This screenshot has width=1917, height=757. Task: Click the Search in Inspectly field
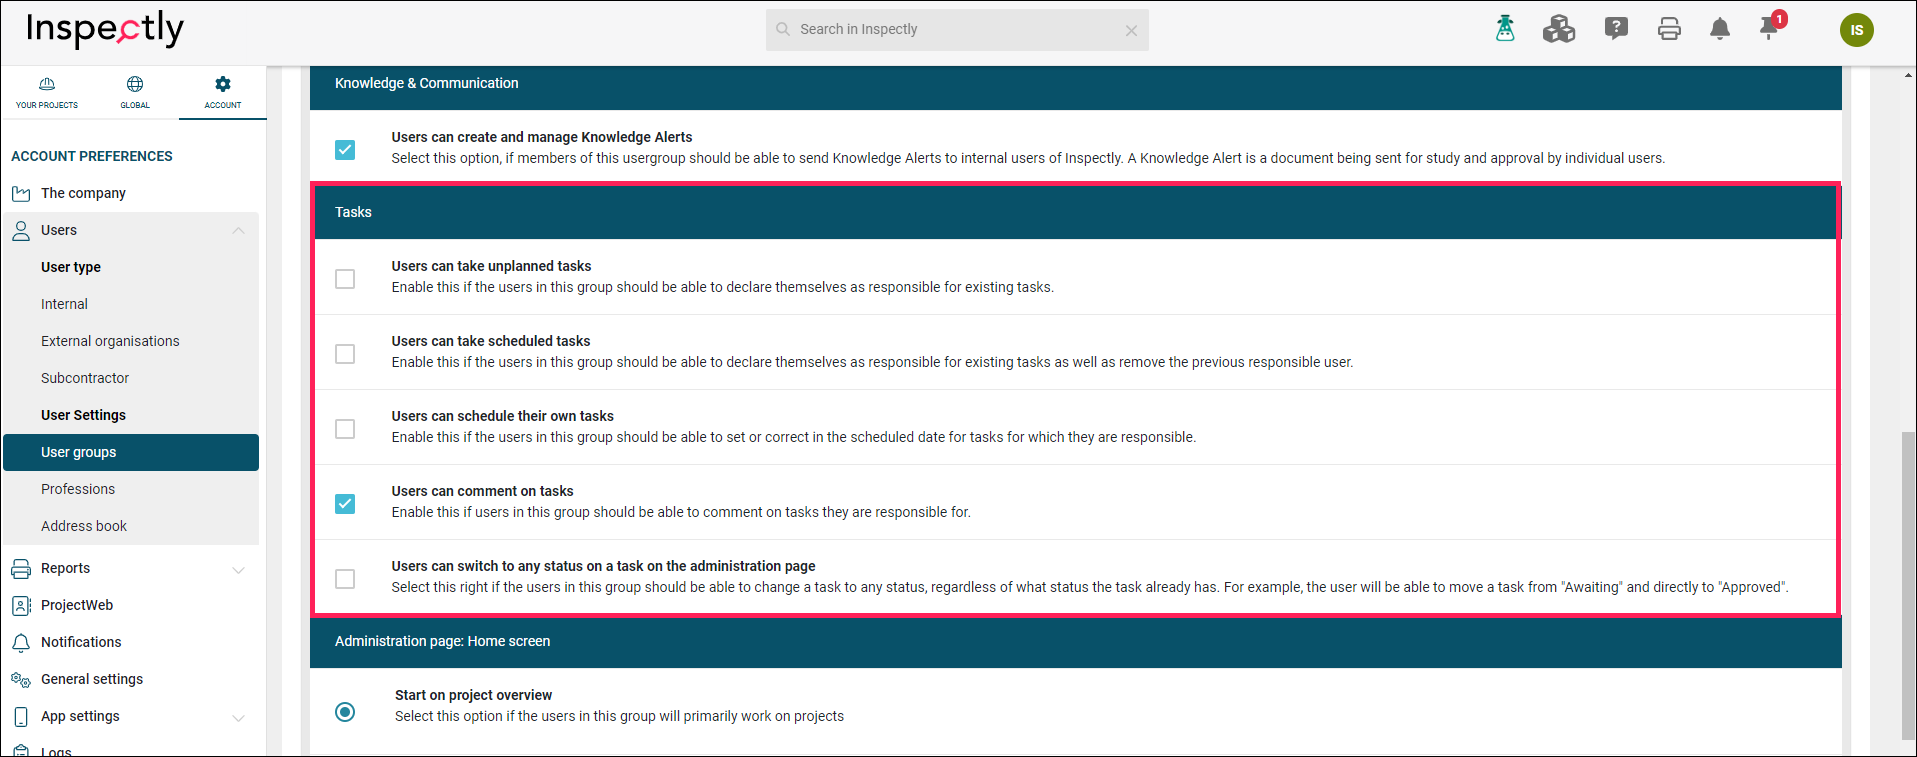click(x=957, y=30)
